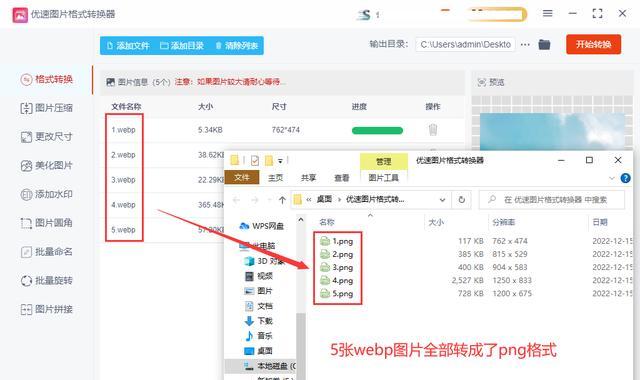
Task: Click Explorer back arrow
Action: tap(236, 200)
